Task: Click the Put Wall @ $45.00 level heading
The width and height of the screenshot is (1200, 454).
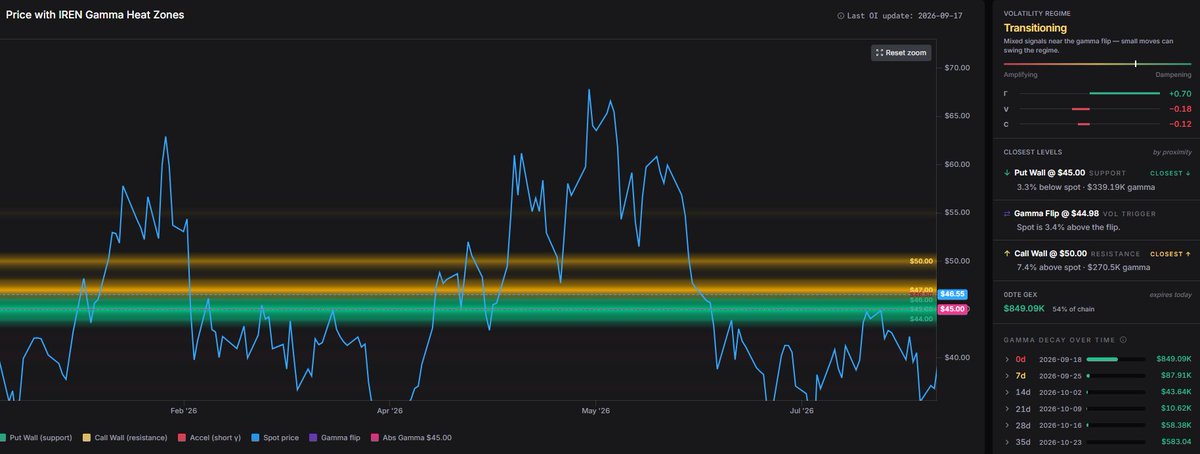Action: [x=1048, y=173]
